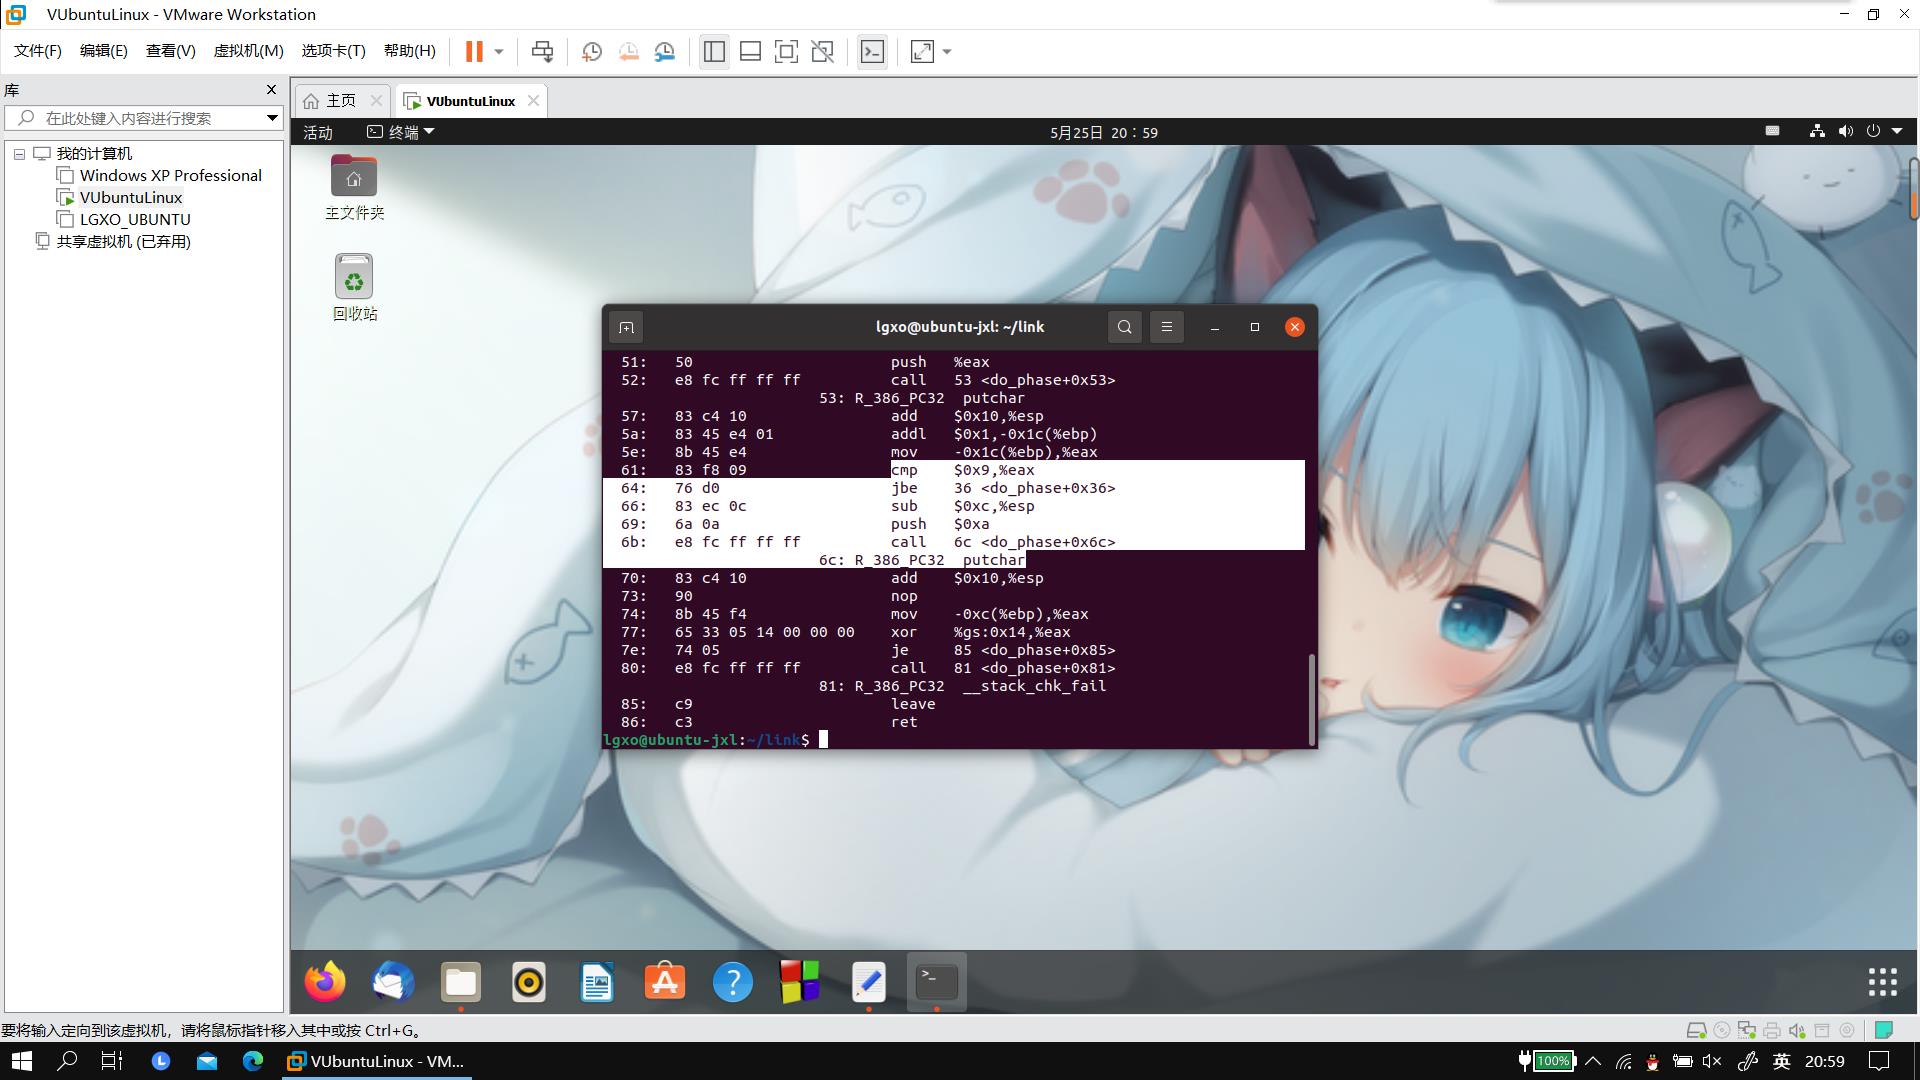Open Microsoft Edge from the taskbar
Viewport: 1920px width, 1080px height.
(x=252, y=1061)
